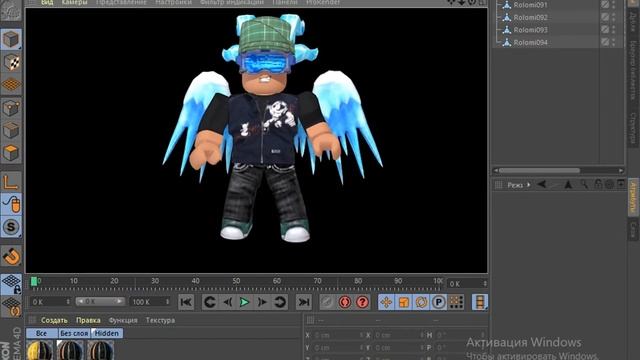Screen dimensions: 640x360
Task: Step forward one frame
Action: pos(262,302)
